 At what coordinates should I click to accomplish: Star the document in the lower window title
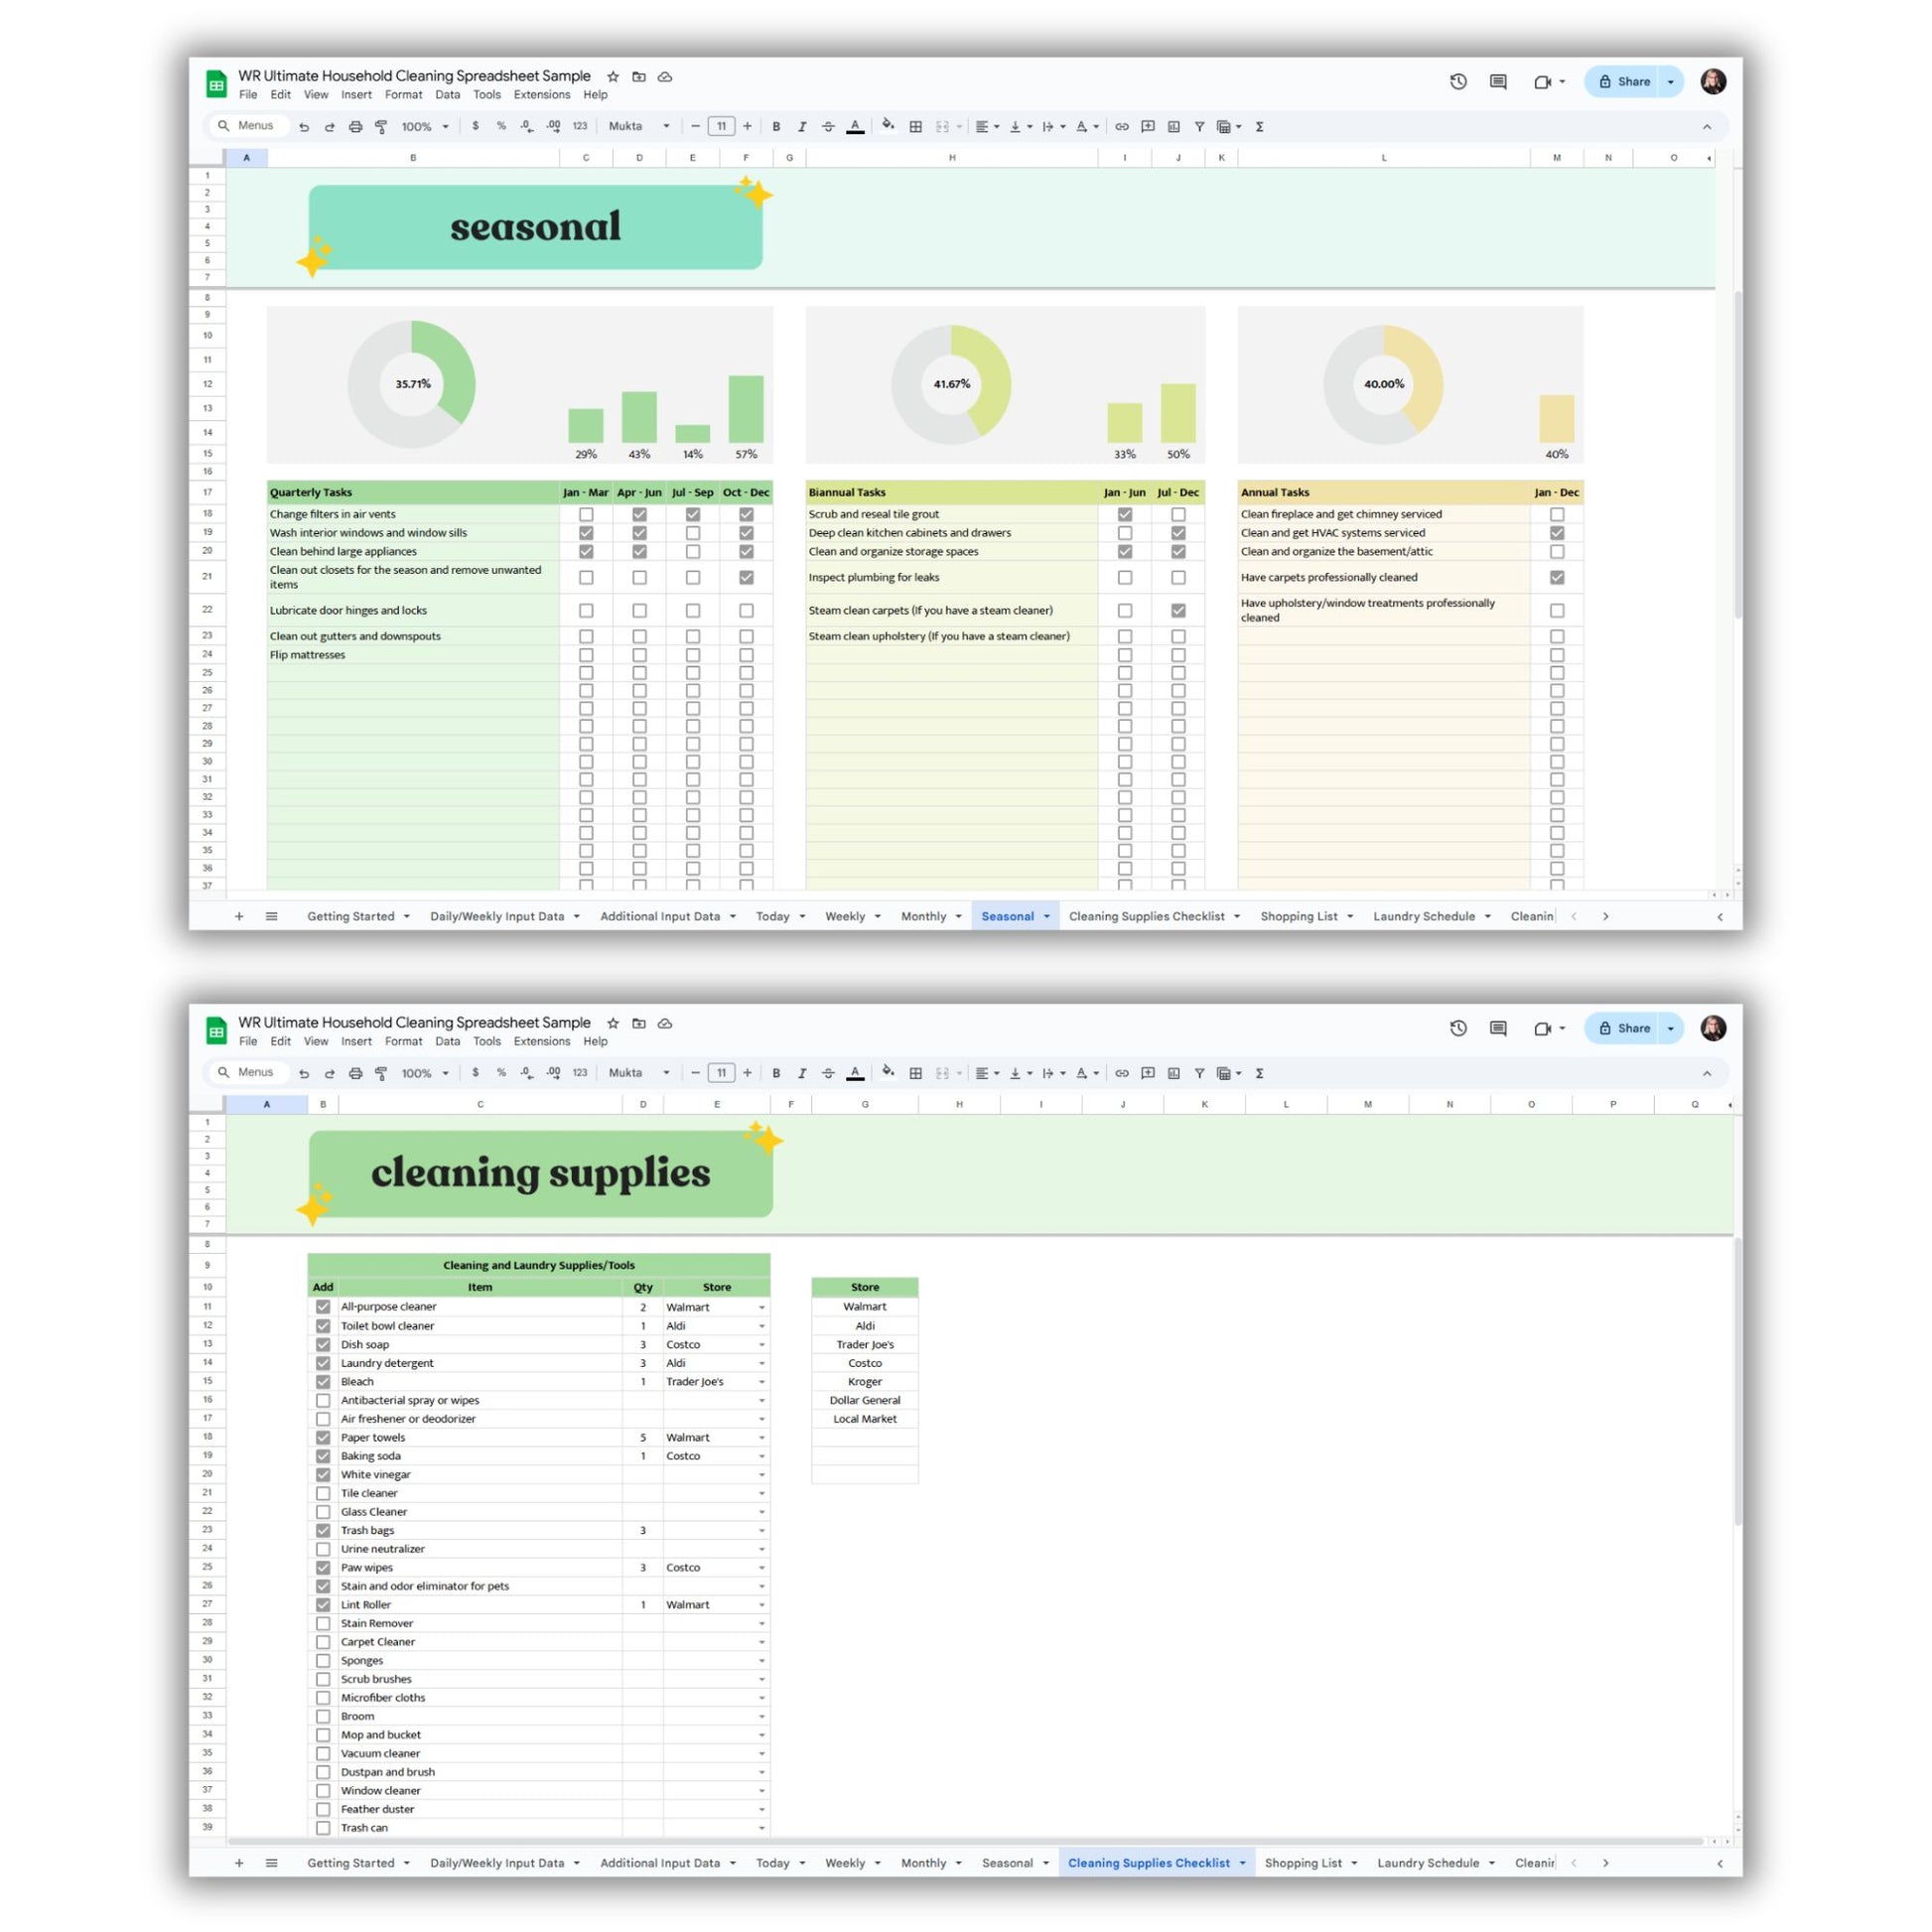613,1023
